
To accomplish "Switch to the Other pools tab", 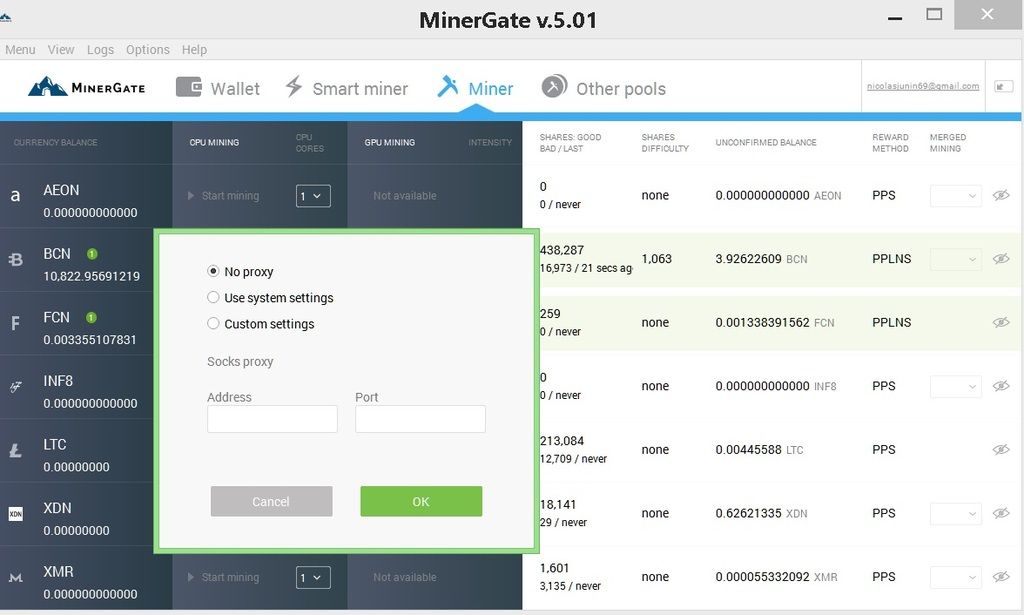I will (x=603, y=87).
